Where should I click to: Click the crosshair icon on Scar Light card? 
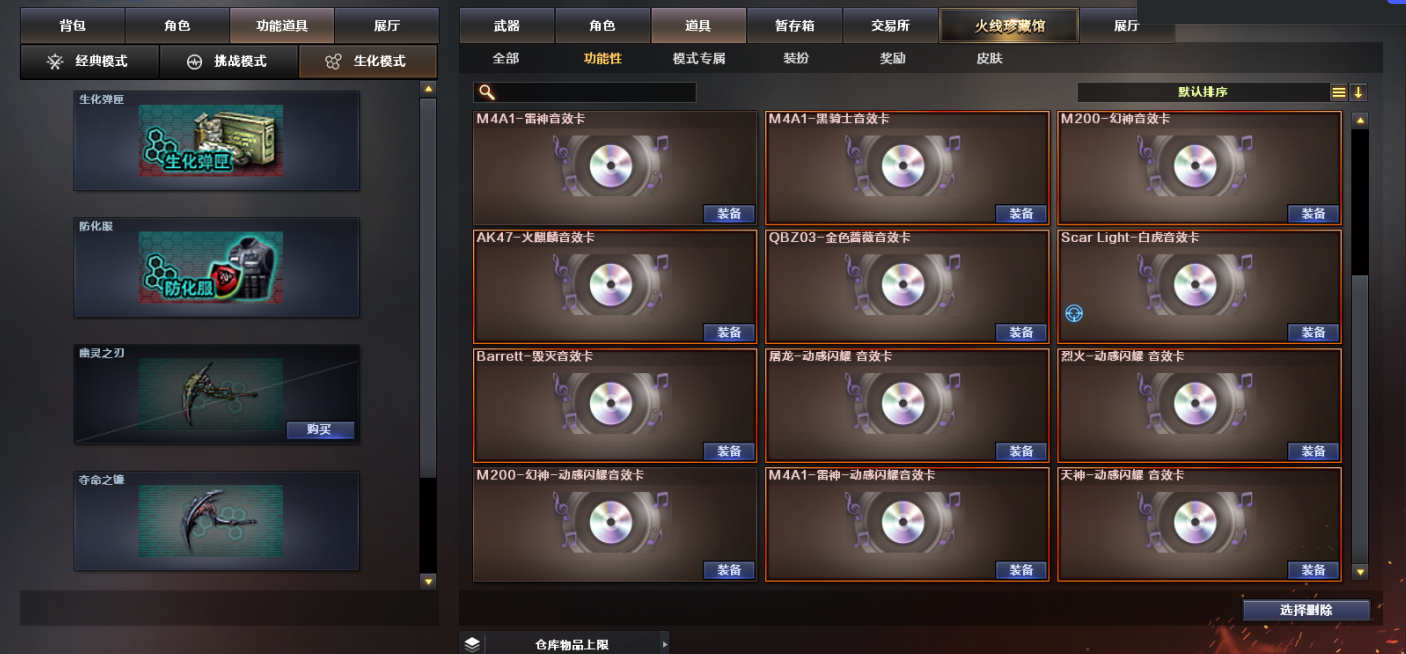(x=1074, y=313)
